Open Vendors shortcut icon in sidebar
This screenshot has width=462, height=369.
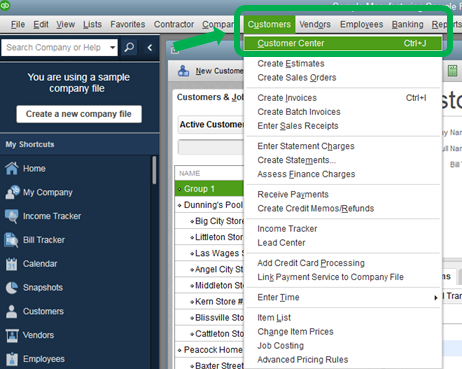pyautogui.click(x=12, y=335)
